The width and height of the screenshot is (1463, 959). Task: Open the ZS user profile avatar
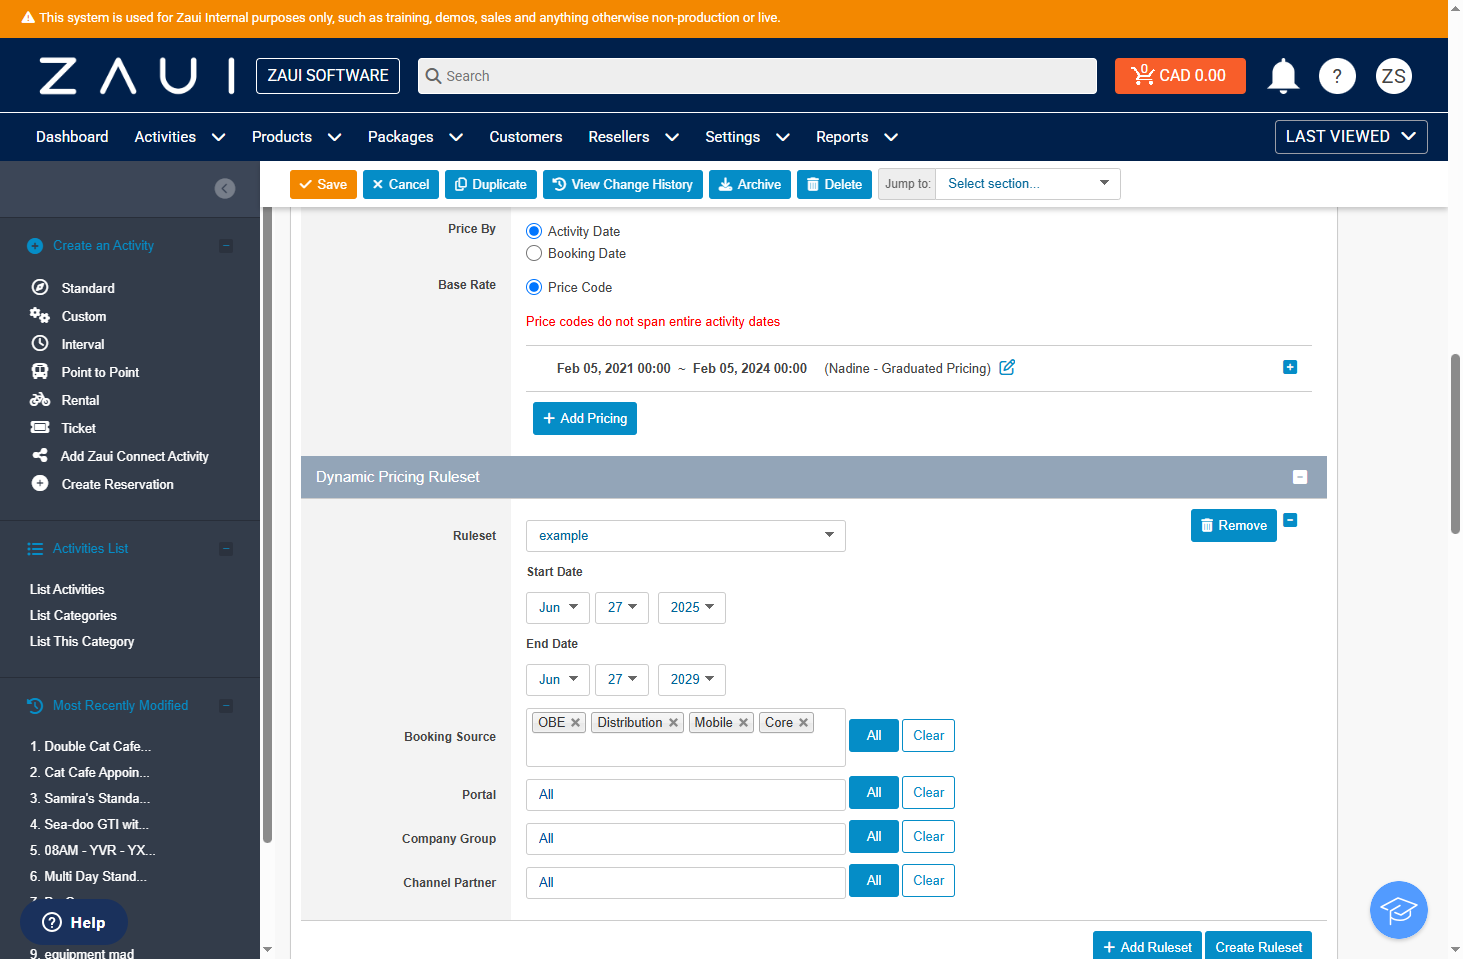click(x=1394, y=76)
